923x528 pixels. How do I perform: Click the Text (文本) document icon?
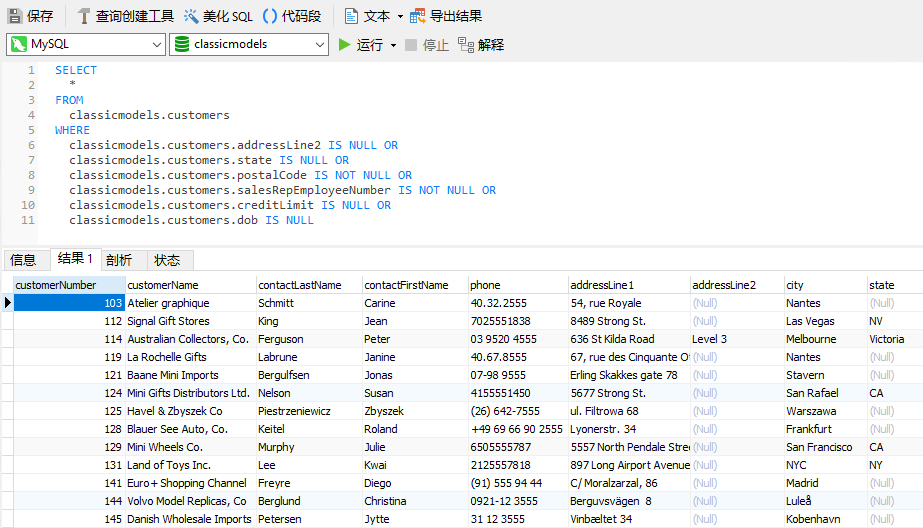pos(351,16)
